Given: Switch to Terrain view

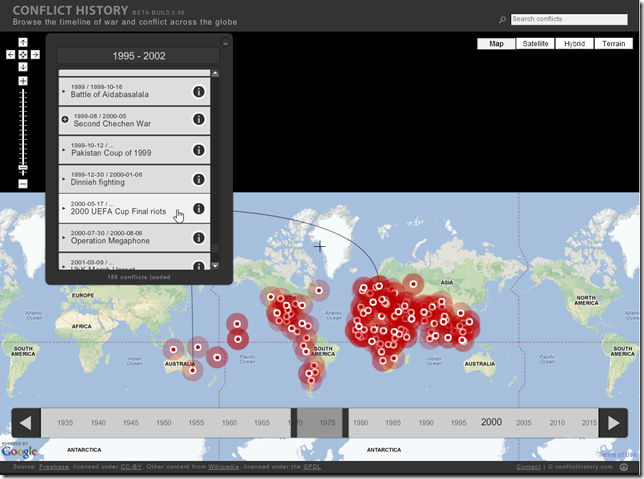Looking at the screenshot, I should (x=614, y=44).
